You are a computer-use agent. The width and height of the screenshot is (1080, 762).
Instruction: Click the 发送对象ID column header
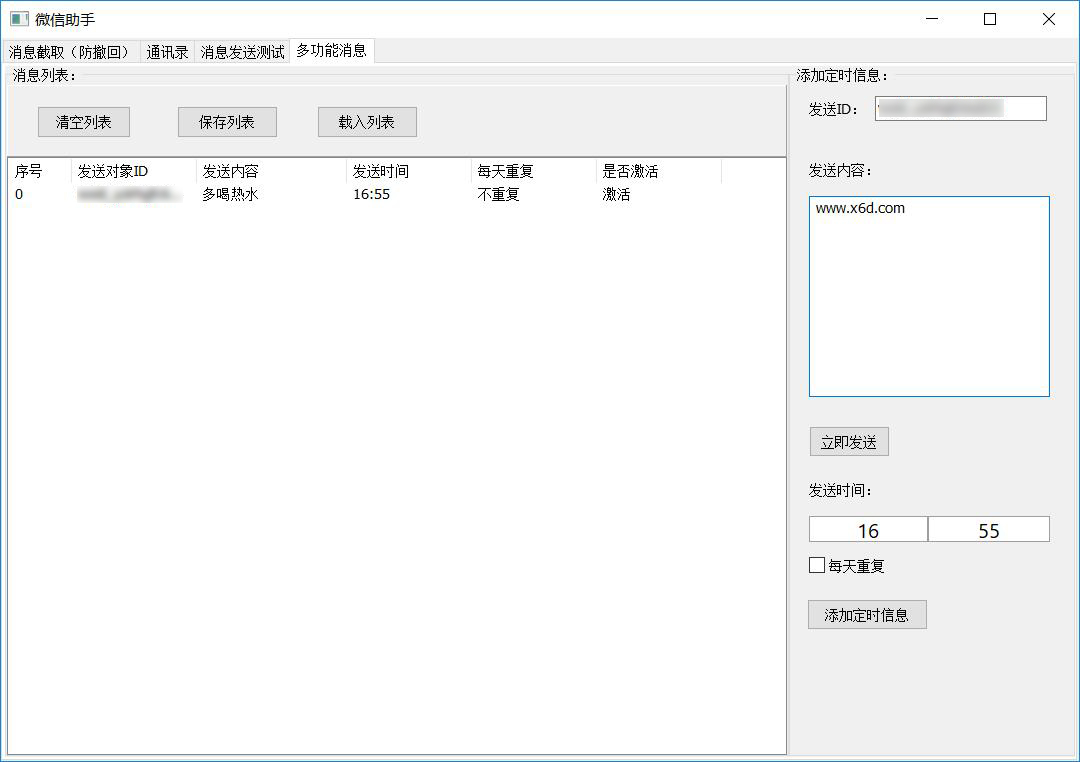pyautogui.click(x=110, y=170)
